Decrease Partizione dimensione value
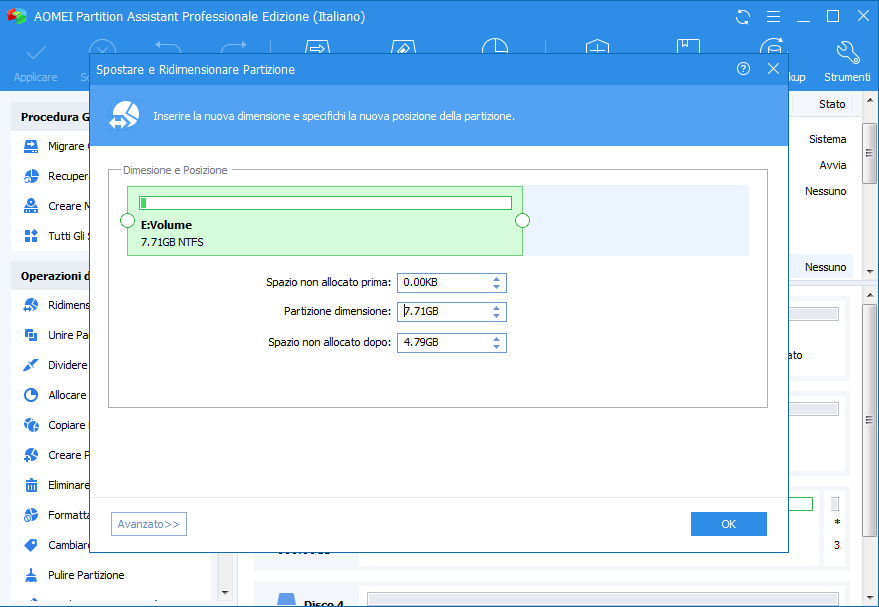 (496, 316)
